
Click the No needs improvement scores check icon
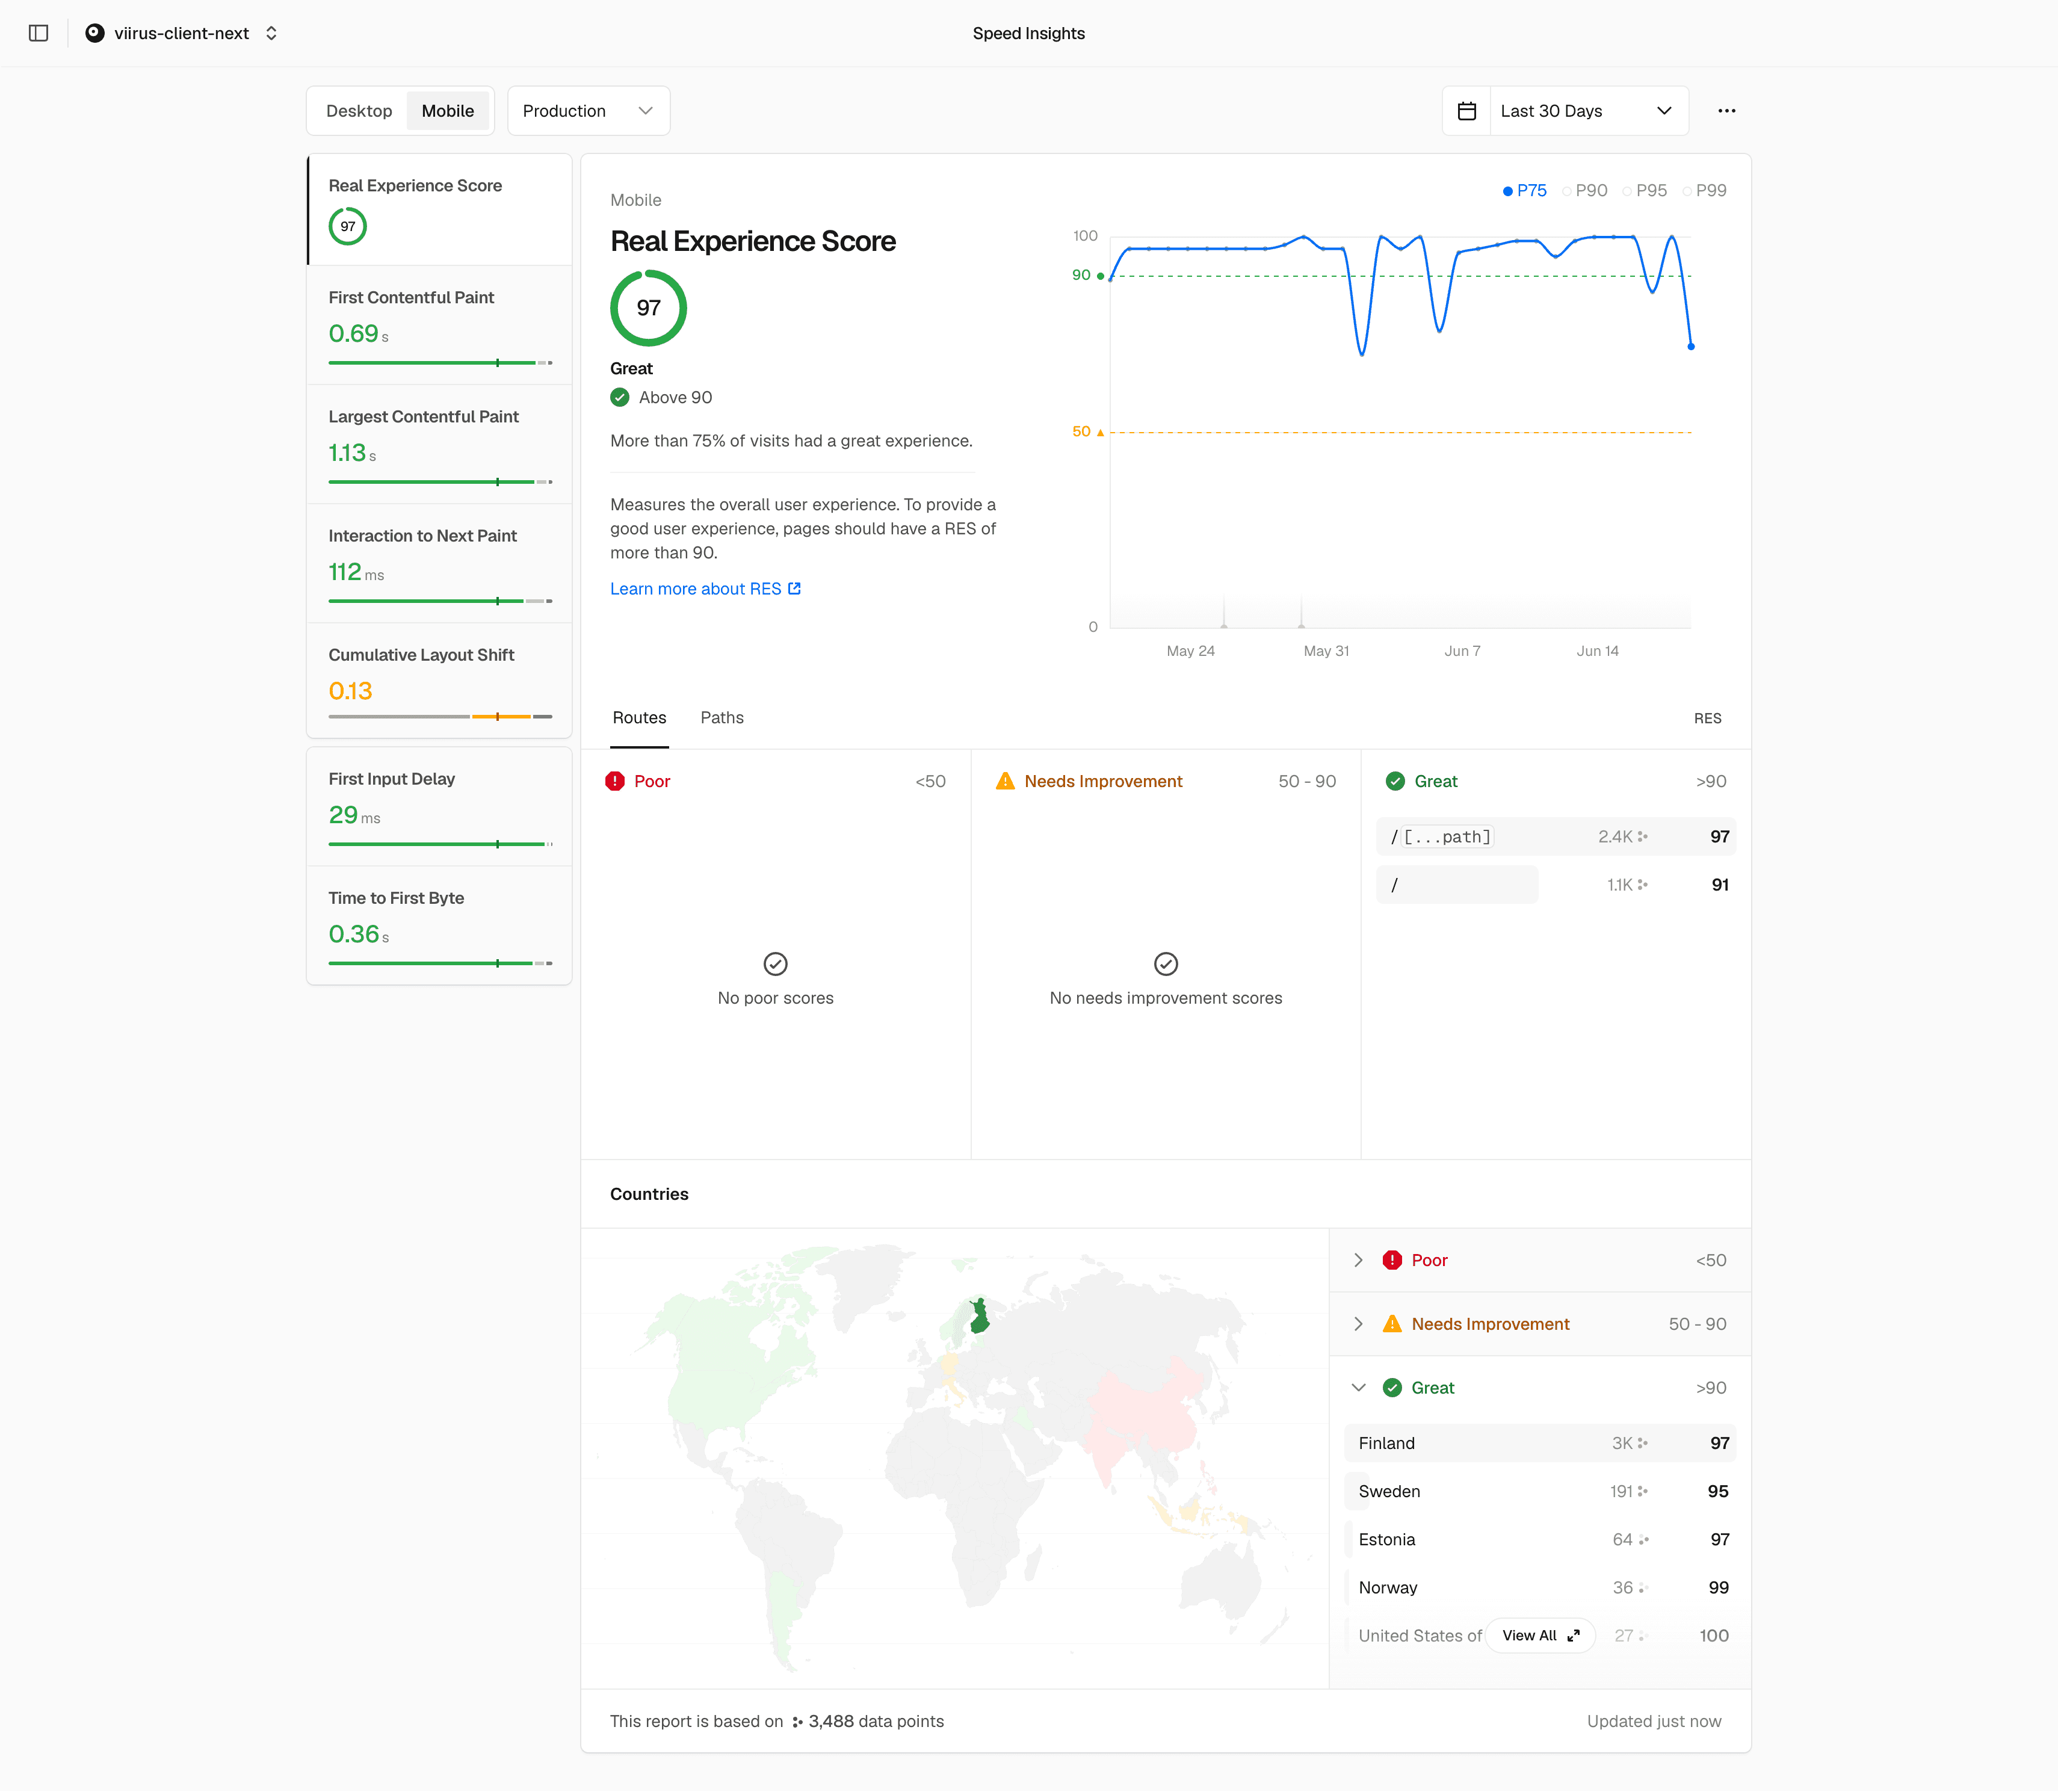pos(1166,964)
